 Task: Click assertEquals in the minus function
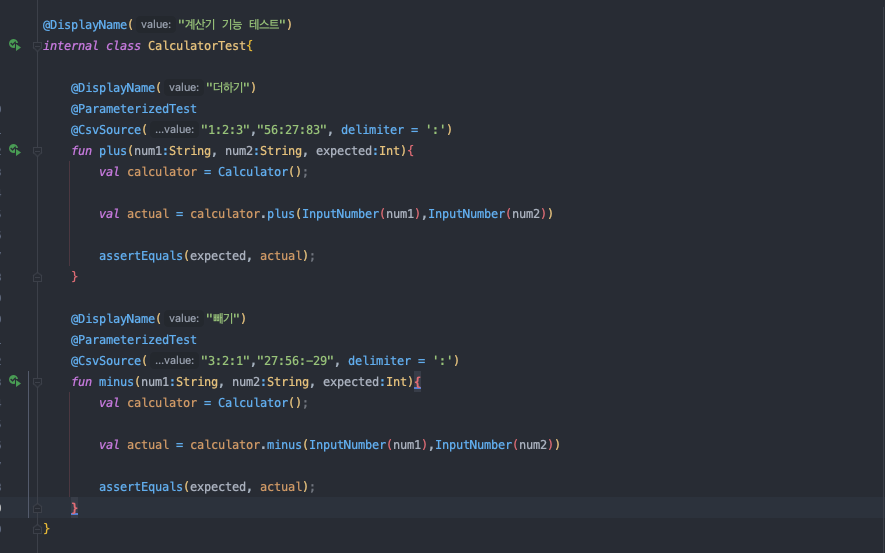(x=141, y=486)
